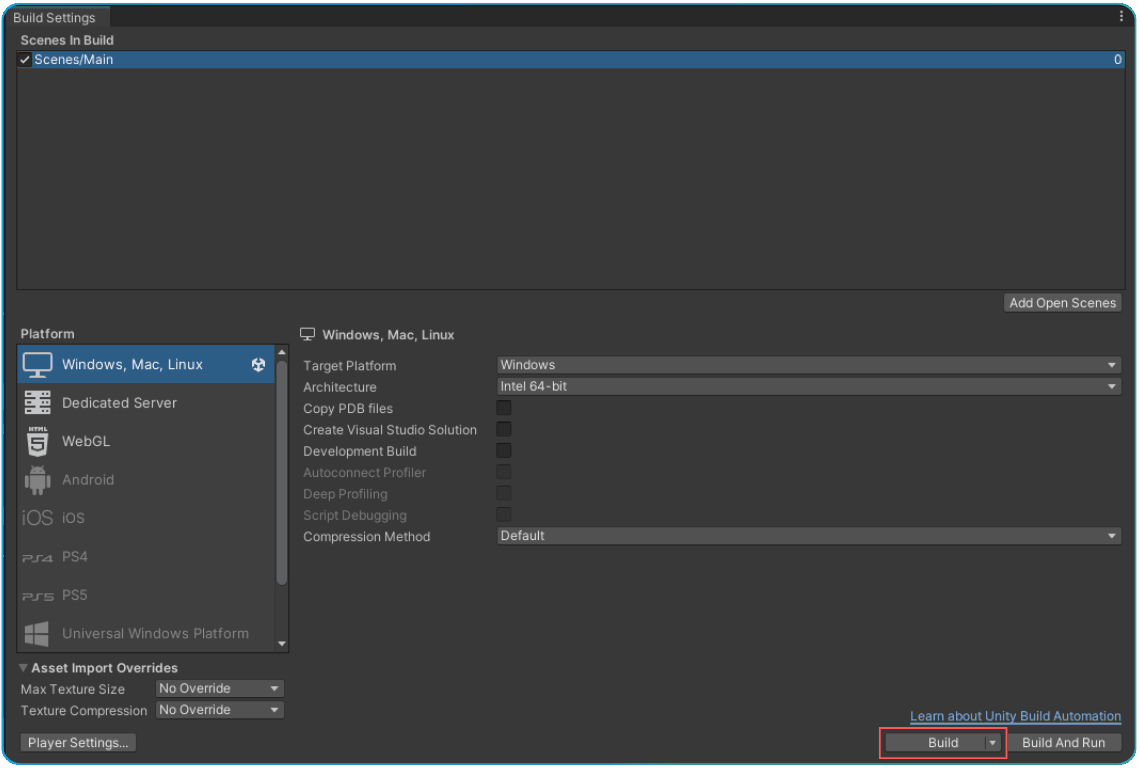Select Dedicated Server platform
Viewport: 1140px width, 768px height.
pos(145,403)
